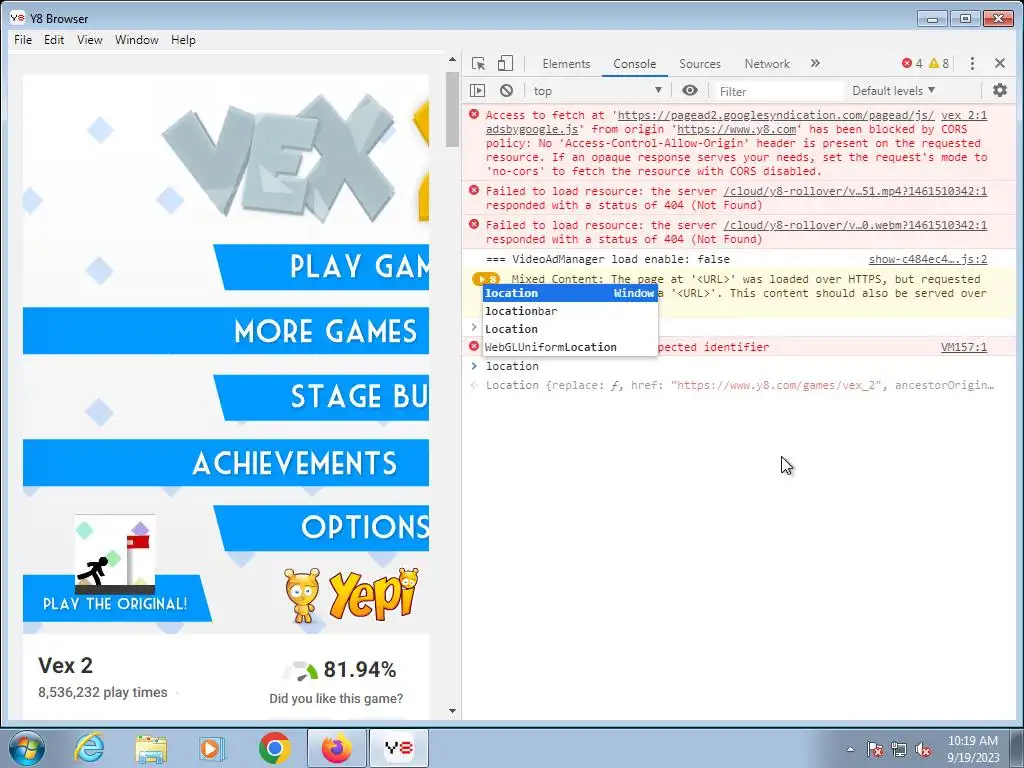Open the VM157:1 source link
Screen dimensions: 1024x768
[x=964, y=347]
